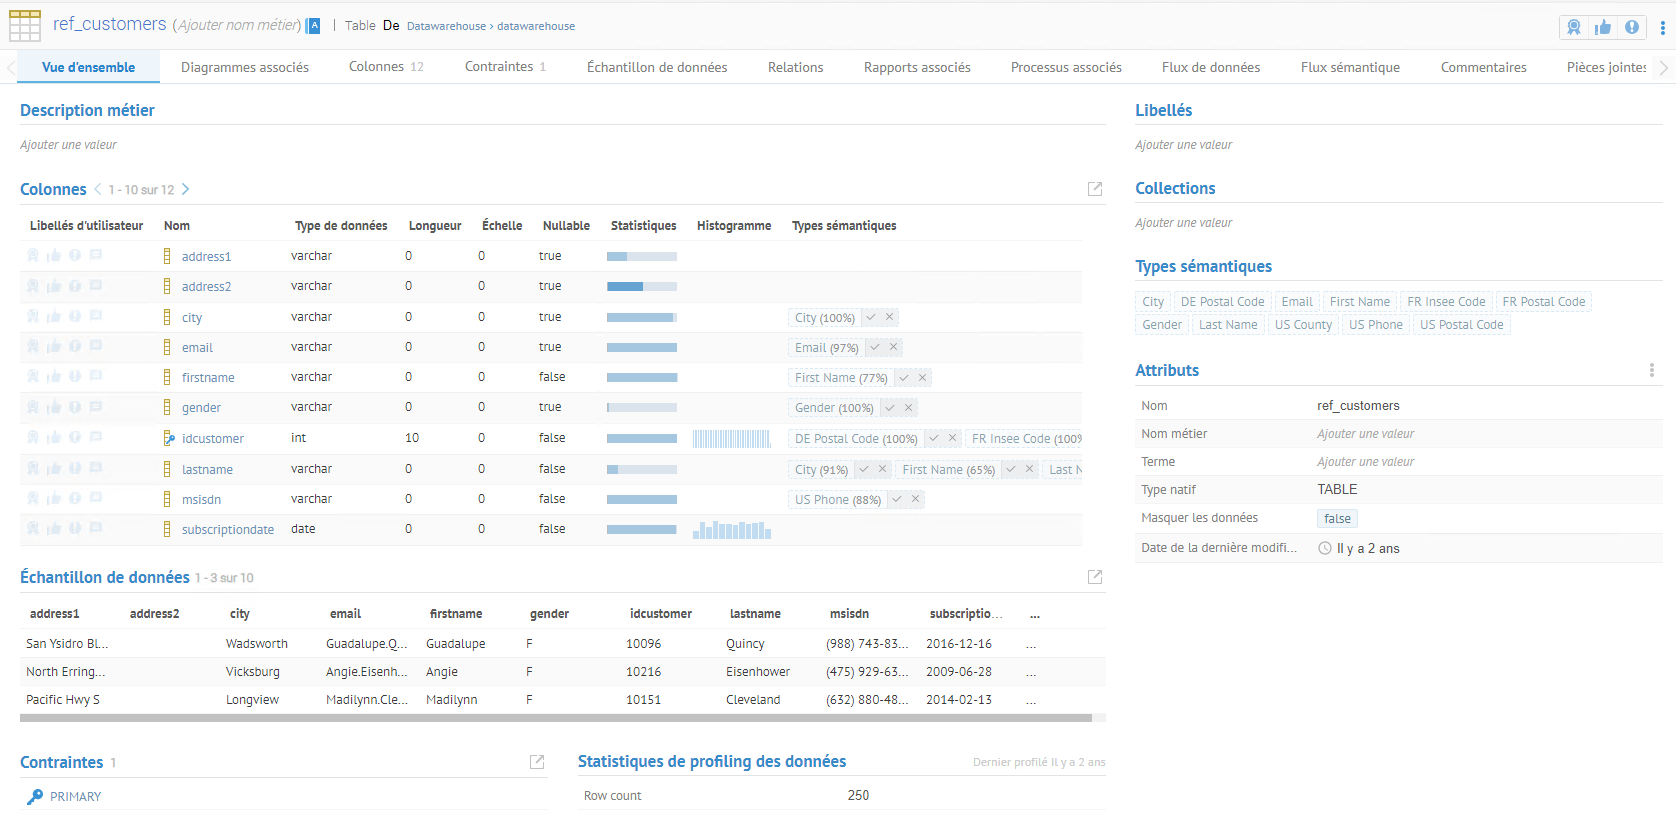The image size is (1676, 820).
Task: Go to next page of Colonnes
Action: [x=186, y=189]
